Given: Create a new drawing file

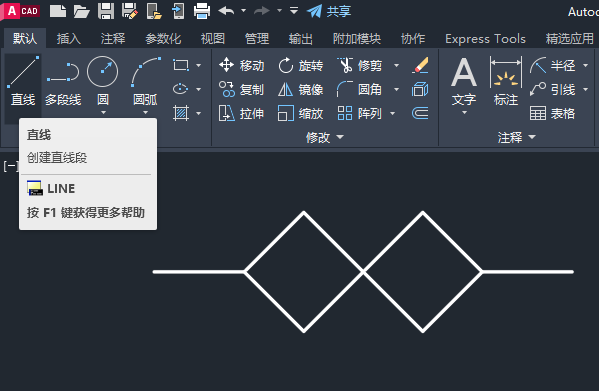Looking at the screenshot, I should coord(58,11).
